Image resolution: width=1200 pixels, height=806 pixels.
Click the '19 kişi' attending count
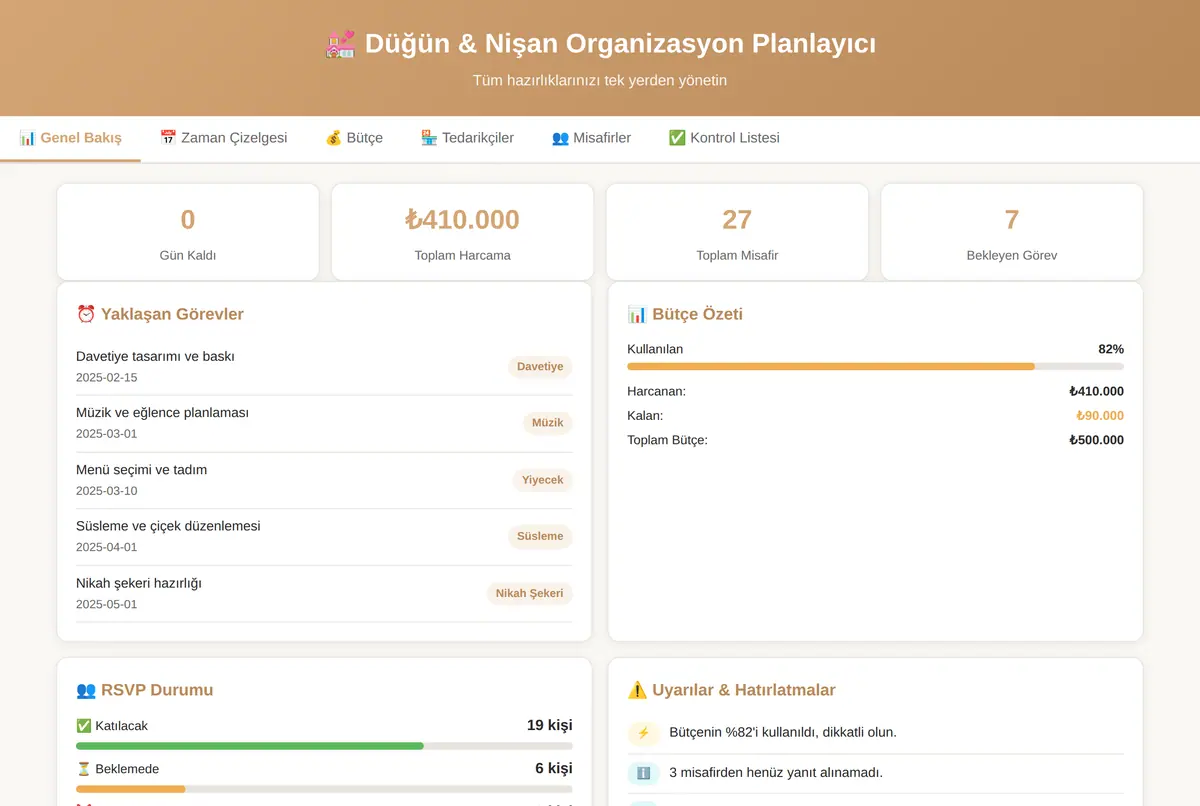(550, 725)
